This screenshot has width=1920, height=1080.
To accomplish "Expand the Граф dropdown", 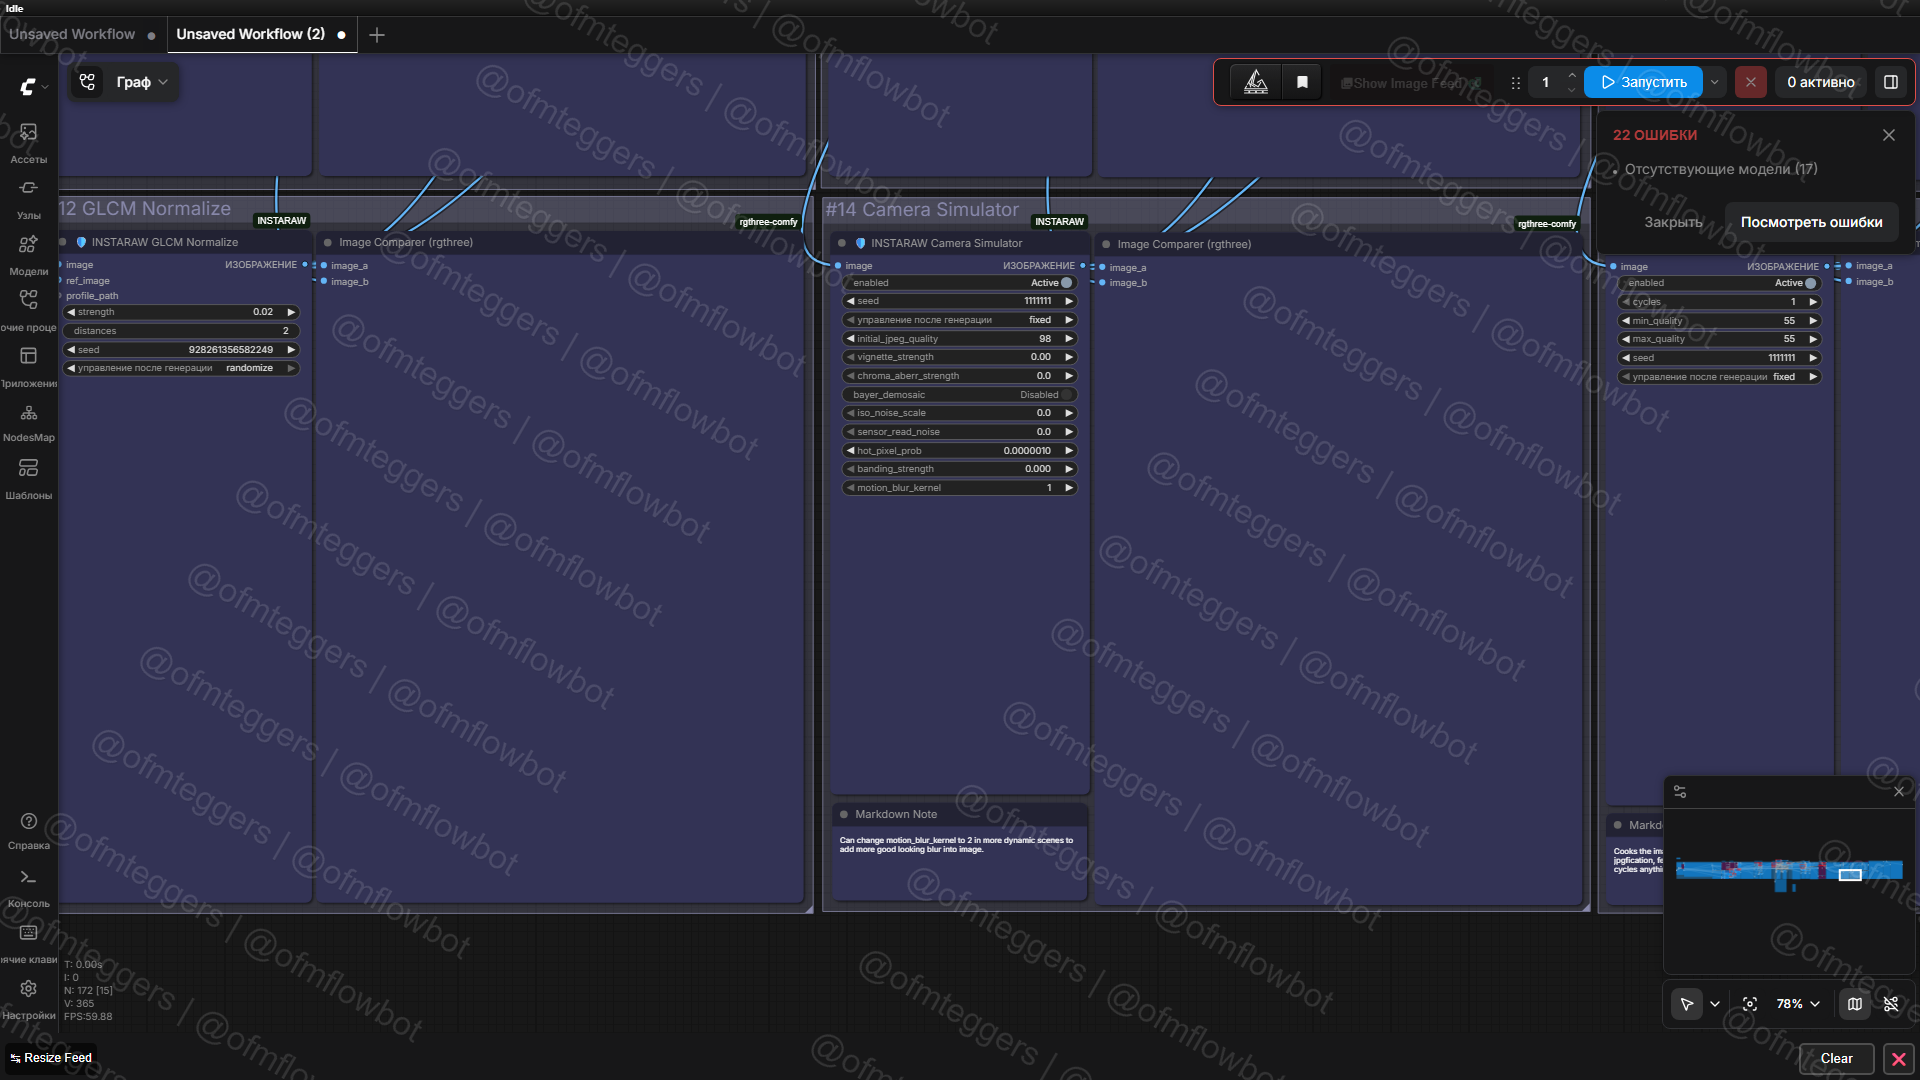I will [x=141, y=82].
